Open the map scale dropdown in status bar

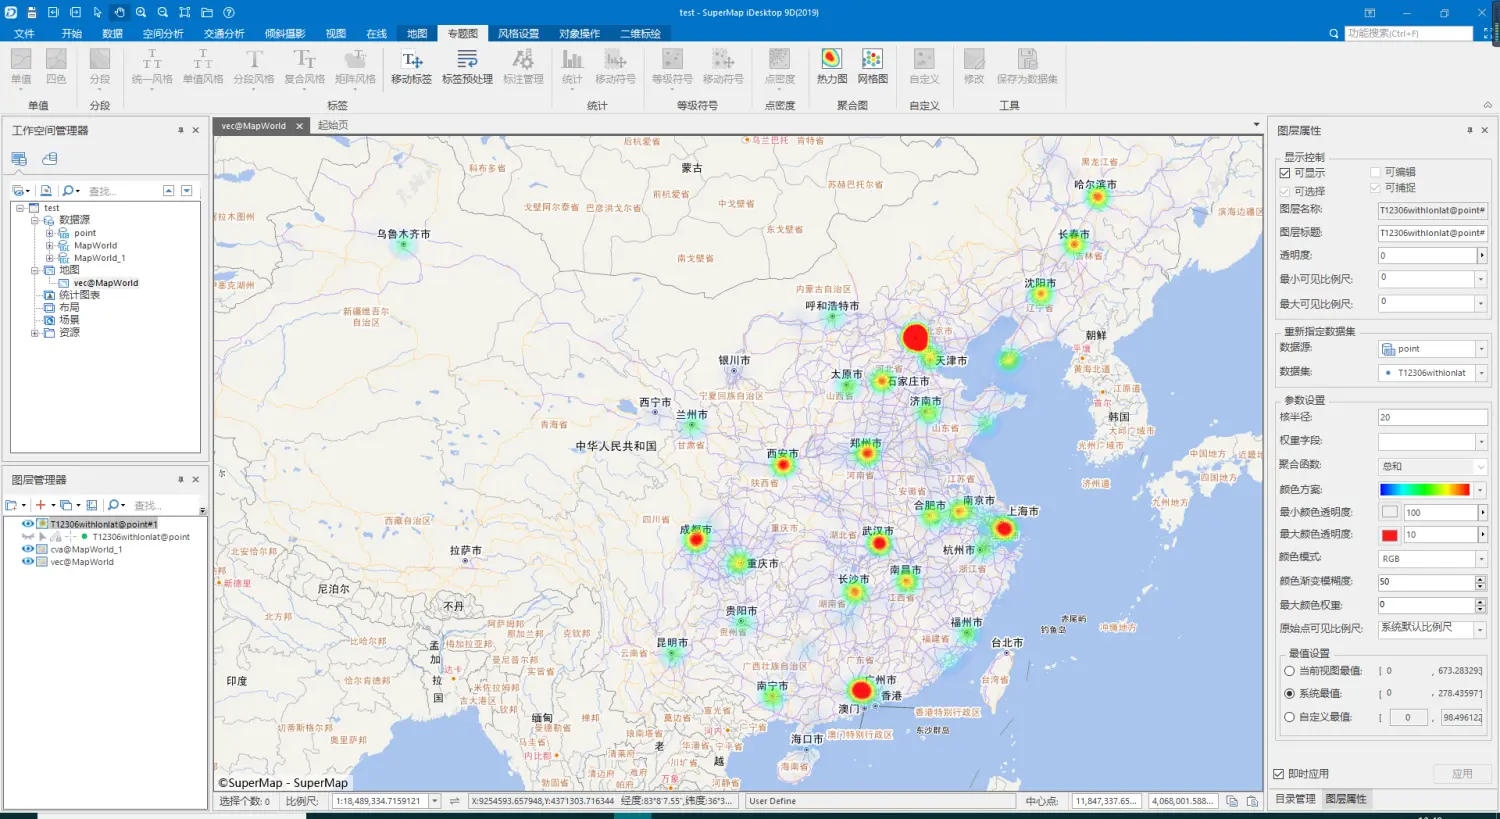point(435,801)
